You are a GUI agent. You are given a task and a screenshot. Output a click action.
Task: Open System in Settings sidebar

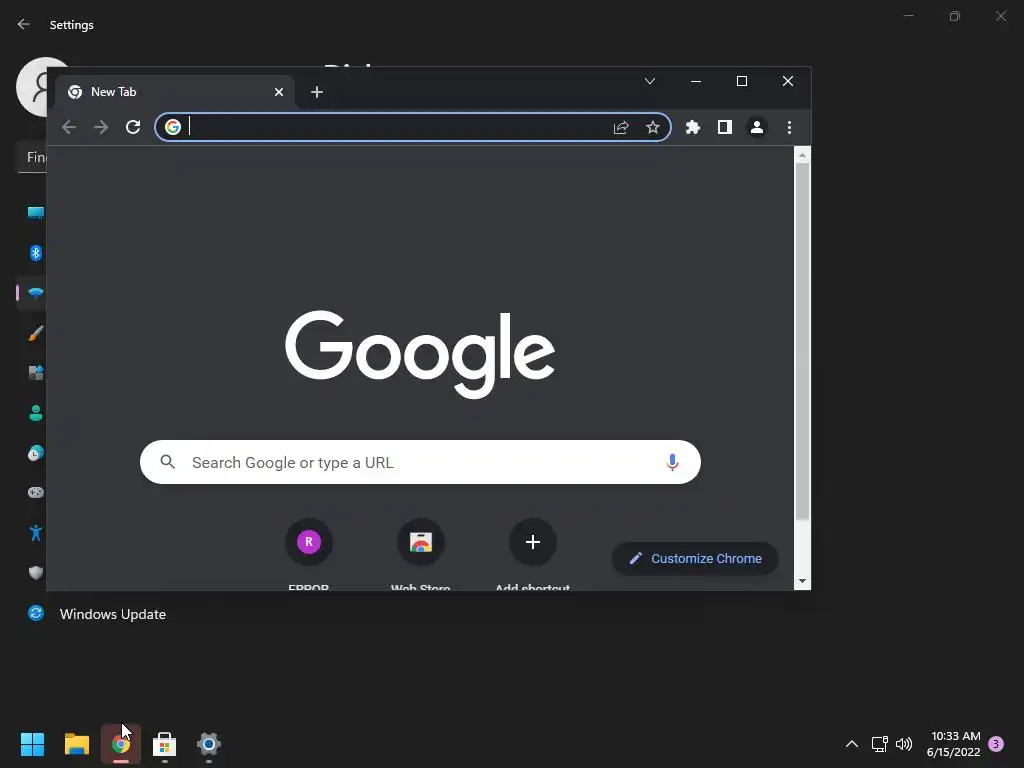[36, 213]
